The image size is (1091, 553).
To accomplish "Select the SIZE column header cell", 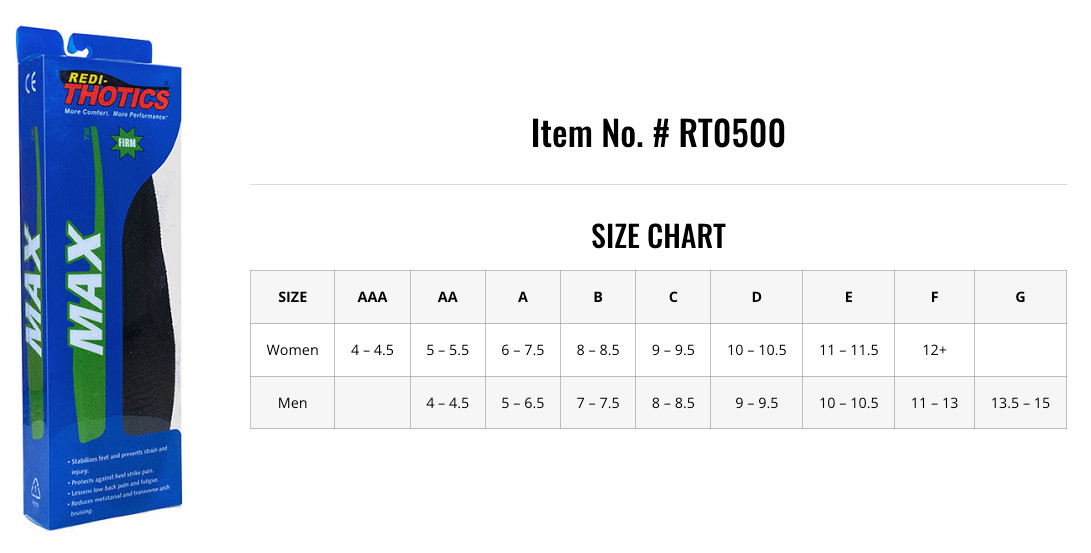I will 292,297.
